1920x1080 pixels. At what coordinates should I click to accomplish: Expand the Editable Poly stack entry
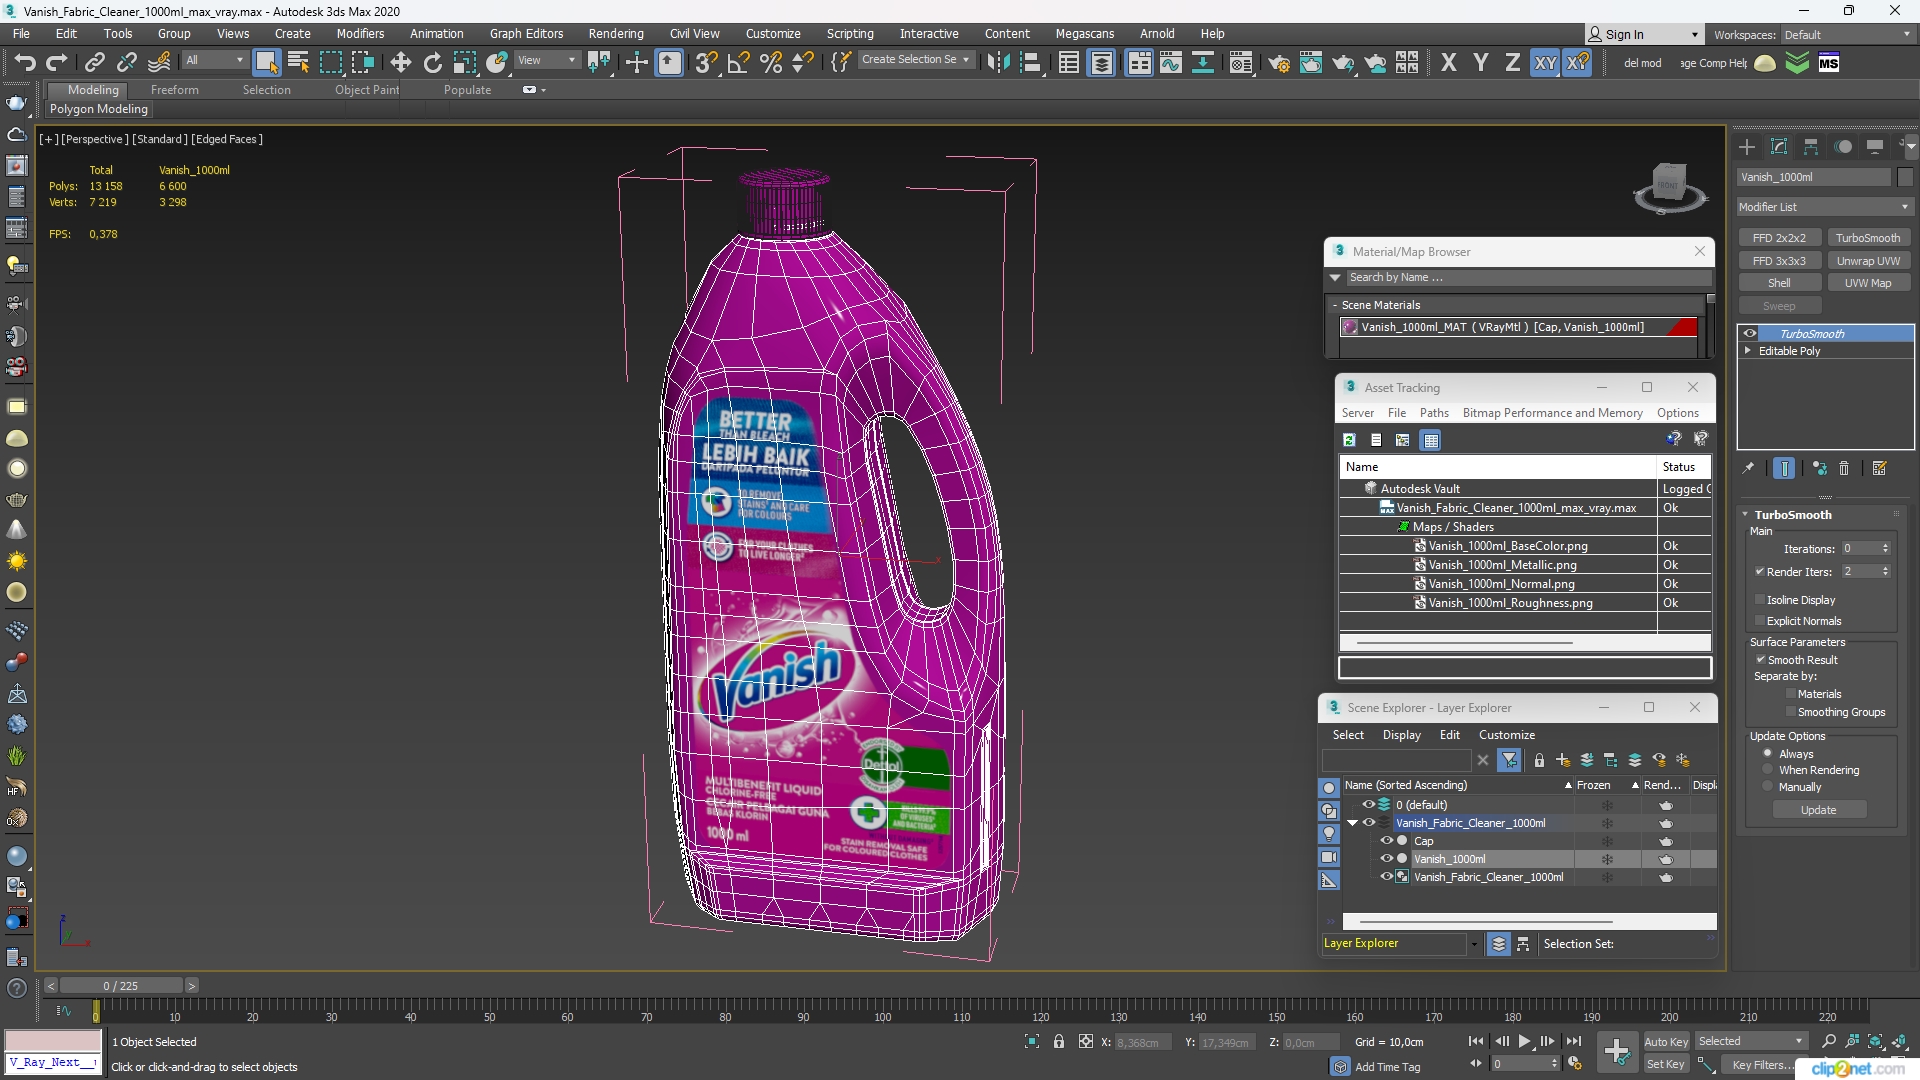1748,351
